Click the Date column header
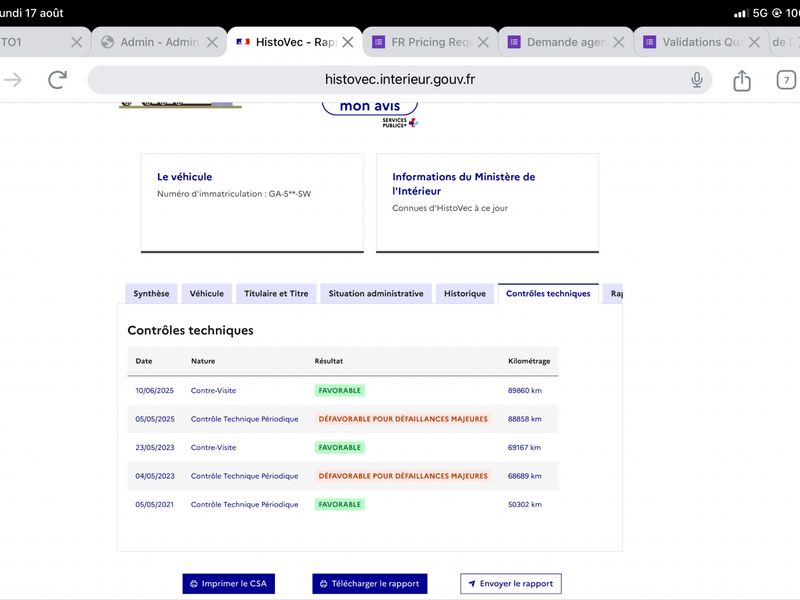The height and width of the screenshot is (600, 800). (144, 361)
